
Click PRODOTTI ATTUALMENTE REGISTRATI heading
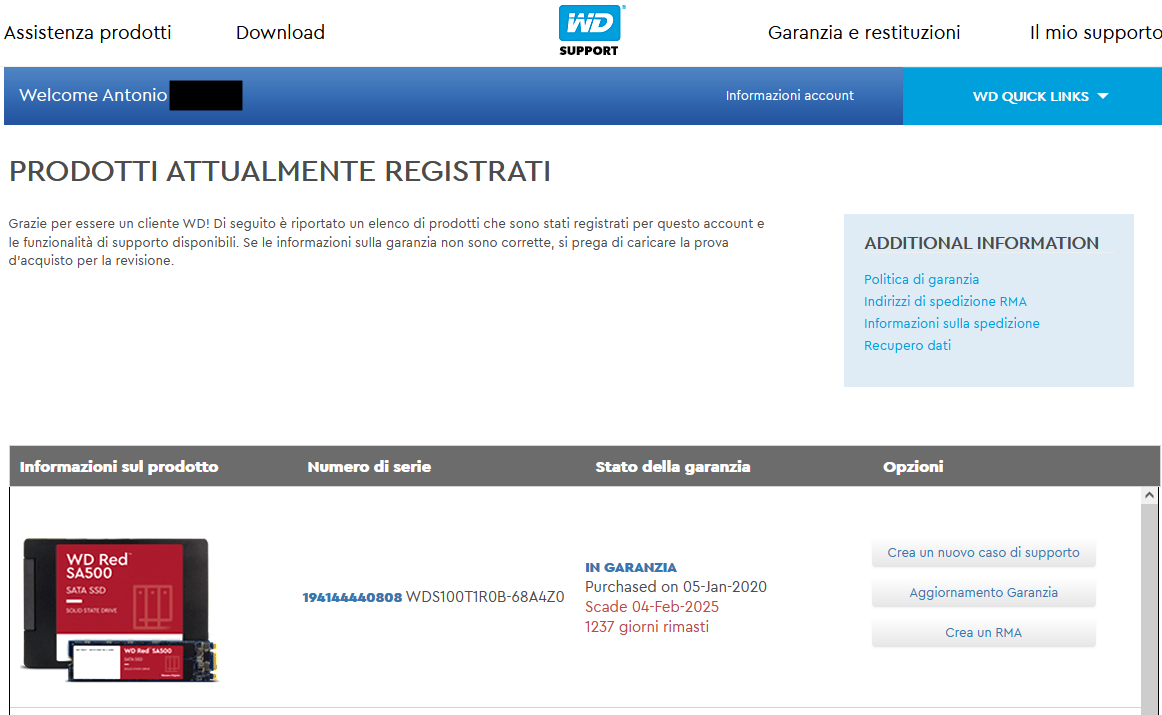click(x=280, y=171)
